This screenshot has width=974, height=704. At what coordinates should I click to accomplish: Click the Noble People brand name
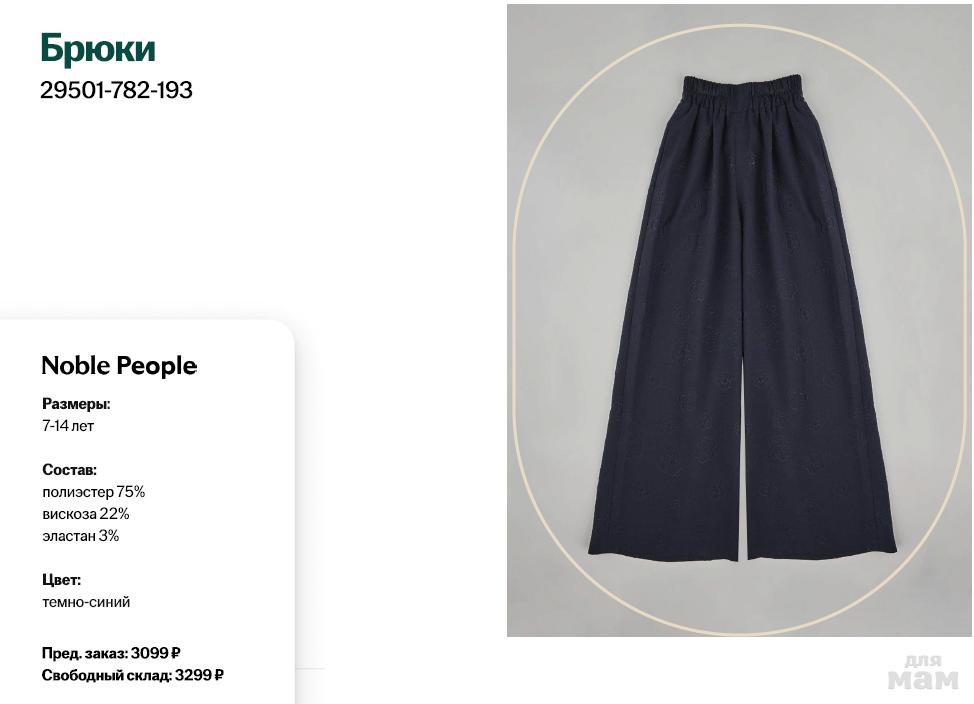[x=119, y=365]
